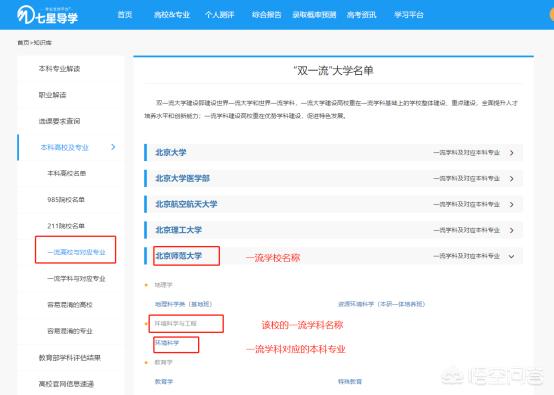The image size is (554, 395).
Task: Click the 七星导学 site logo
Action: (48, 15)
